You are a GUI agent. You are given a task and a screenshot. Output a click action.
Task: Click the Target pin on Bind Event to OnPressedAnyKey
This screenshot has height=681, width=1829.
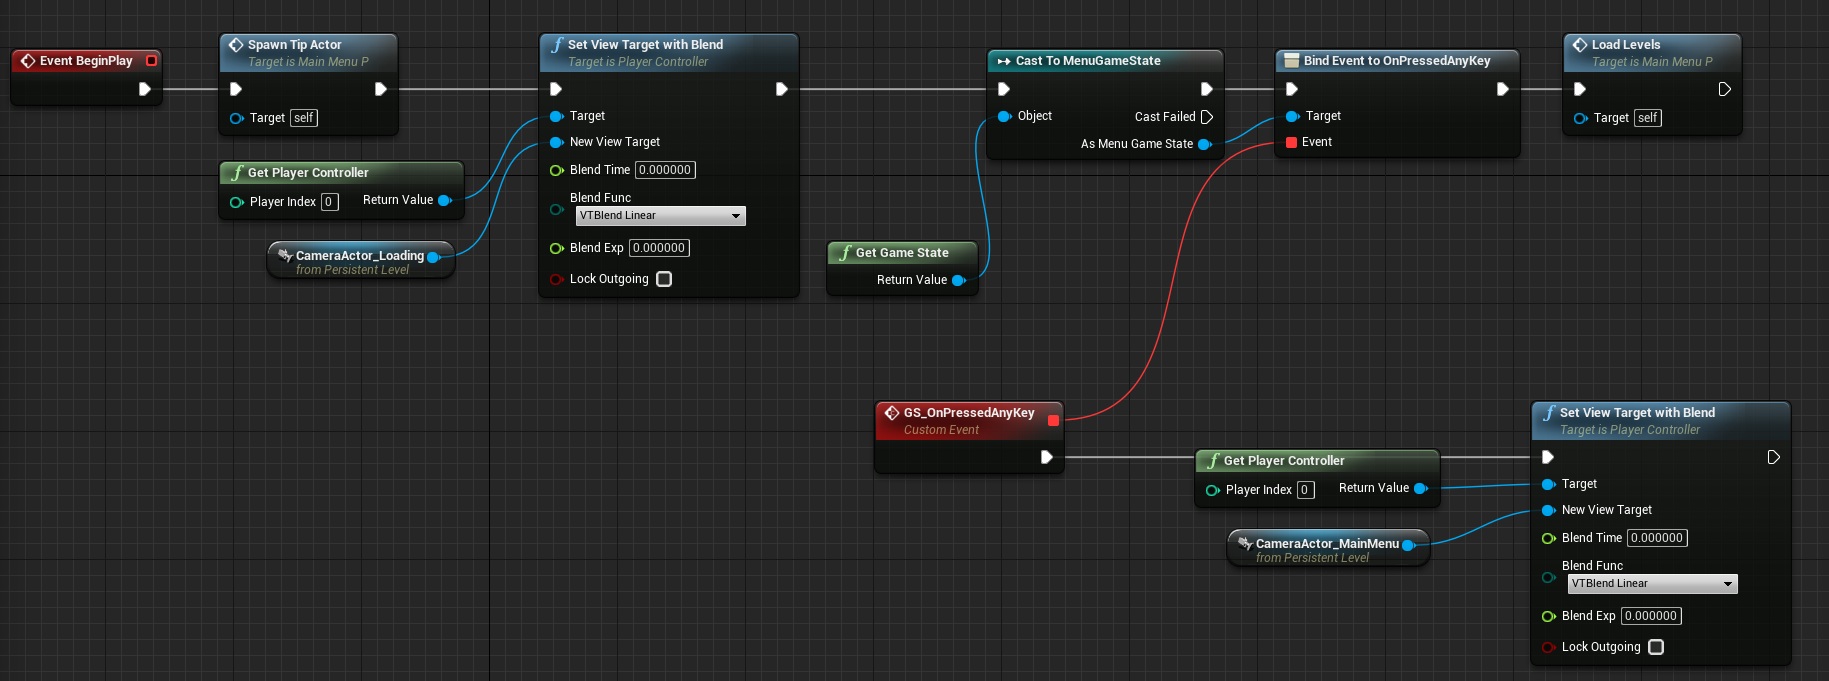[x=1293, y=116]
